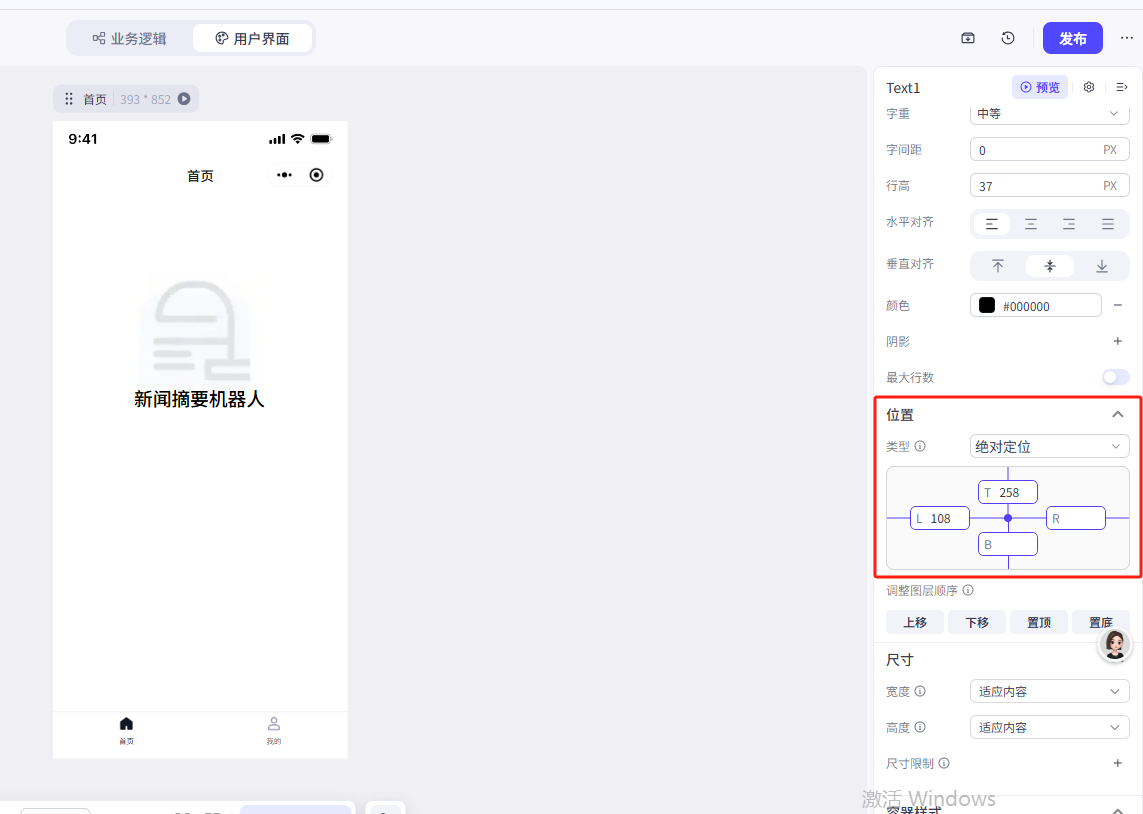Remove the color with the minus icon
The image size is (1143, 814).
point(1118,305)
